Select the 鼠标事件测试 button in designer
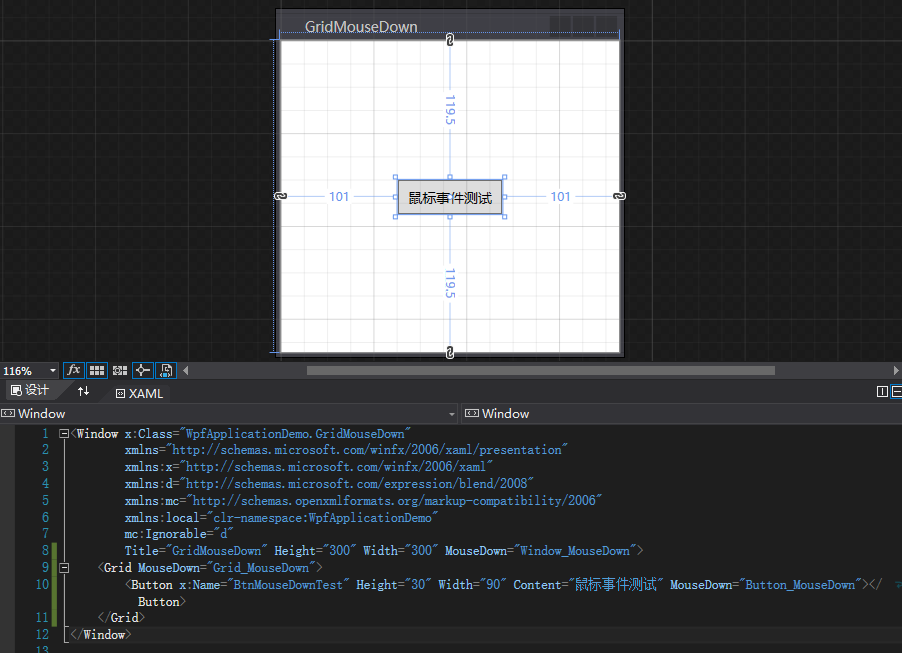Image resolution: width=902 pixels, height=653 pixels. tap(450, 197)
